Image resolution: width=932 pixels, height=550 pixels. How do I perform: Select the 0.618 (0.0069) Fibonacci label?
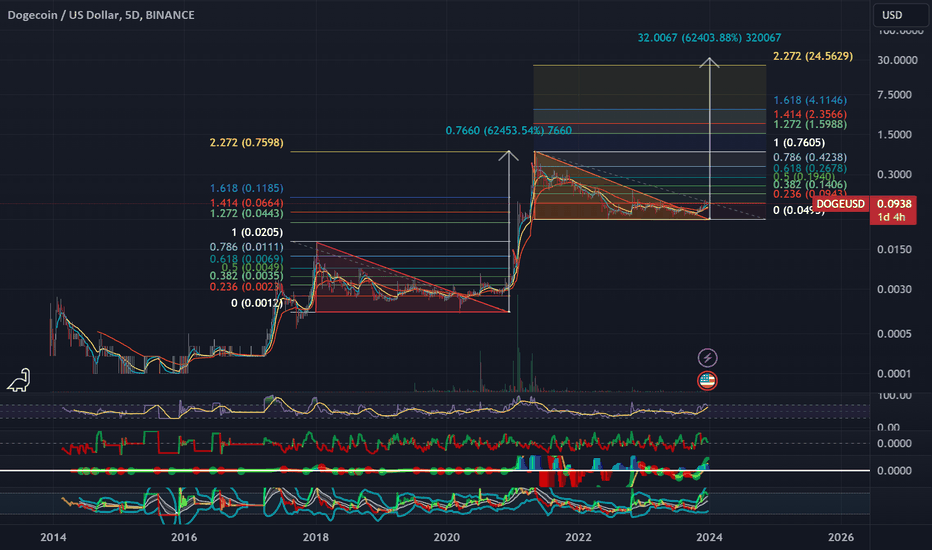tap(247, 259)
